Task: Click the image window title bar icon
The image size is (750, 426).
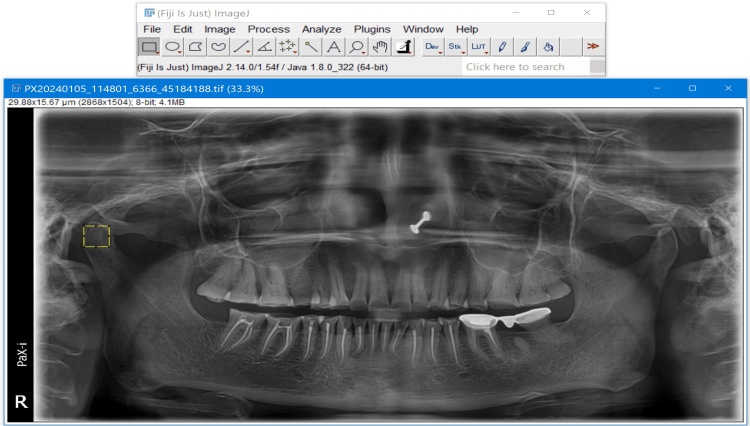Action: pyautogui.click(x=17, y=88)
